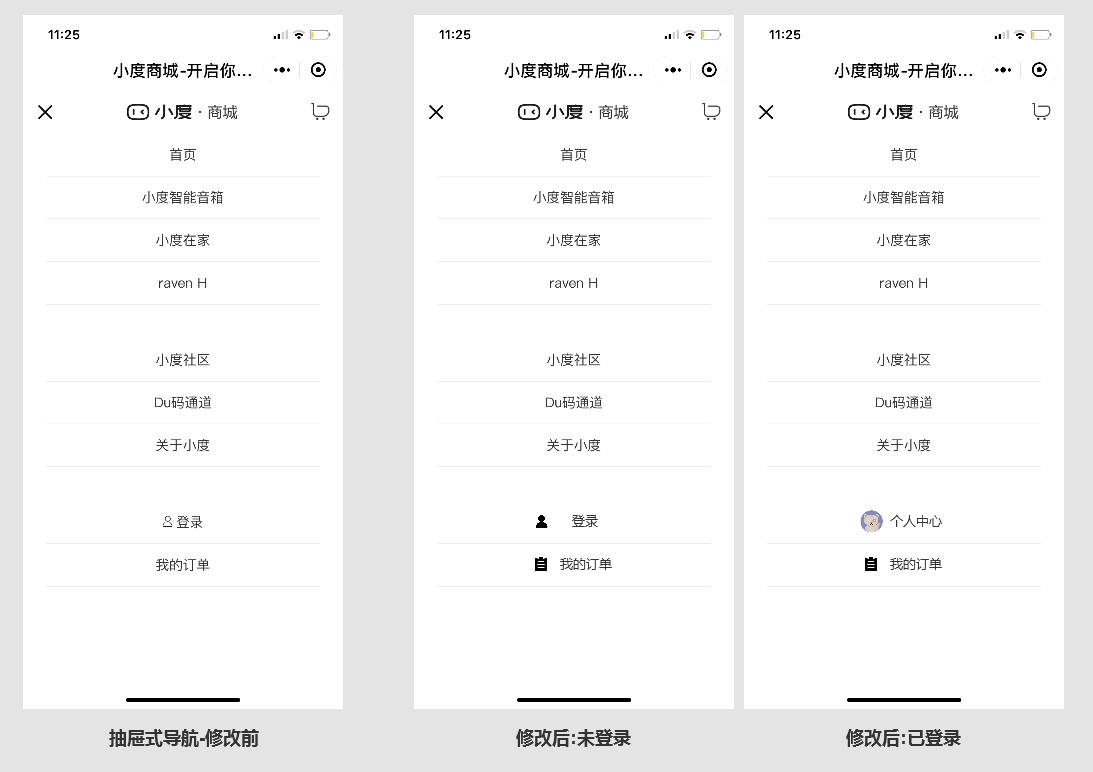Select raven H in the 已登录 mockup
The image size is (1093, 772).
coord(903,283)
